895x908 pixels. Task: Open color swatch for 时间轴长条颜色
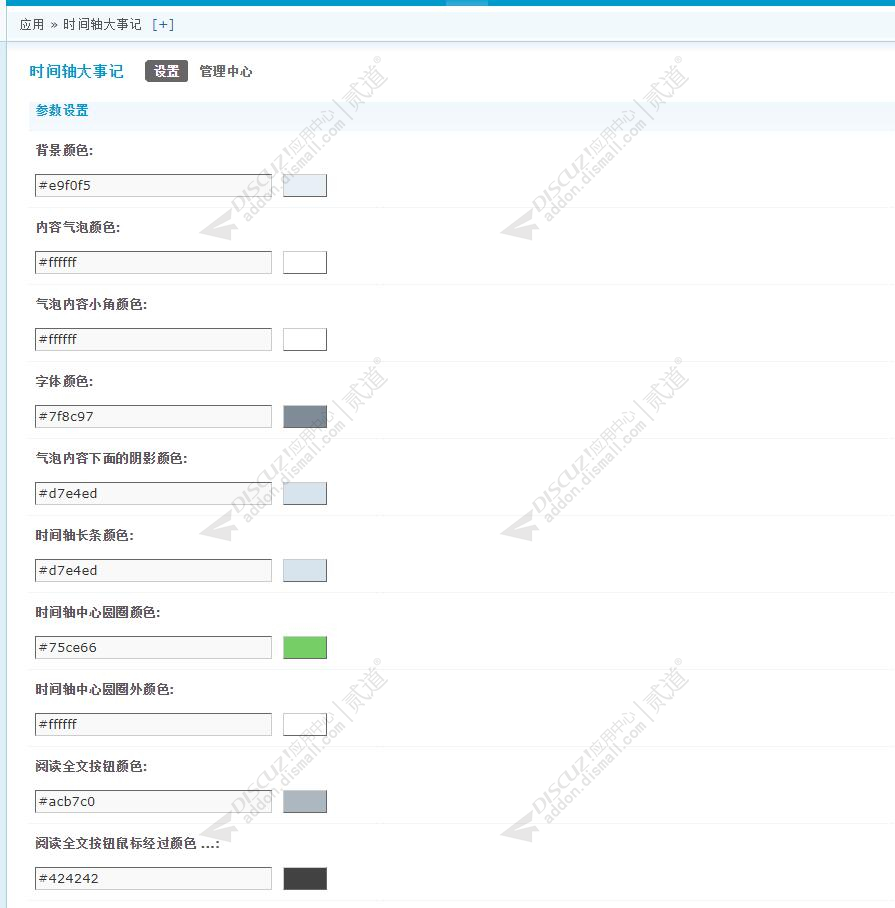pos(305,570)
